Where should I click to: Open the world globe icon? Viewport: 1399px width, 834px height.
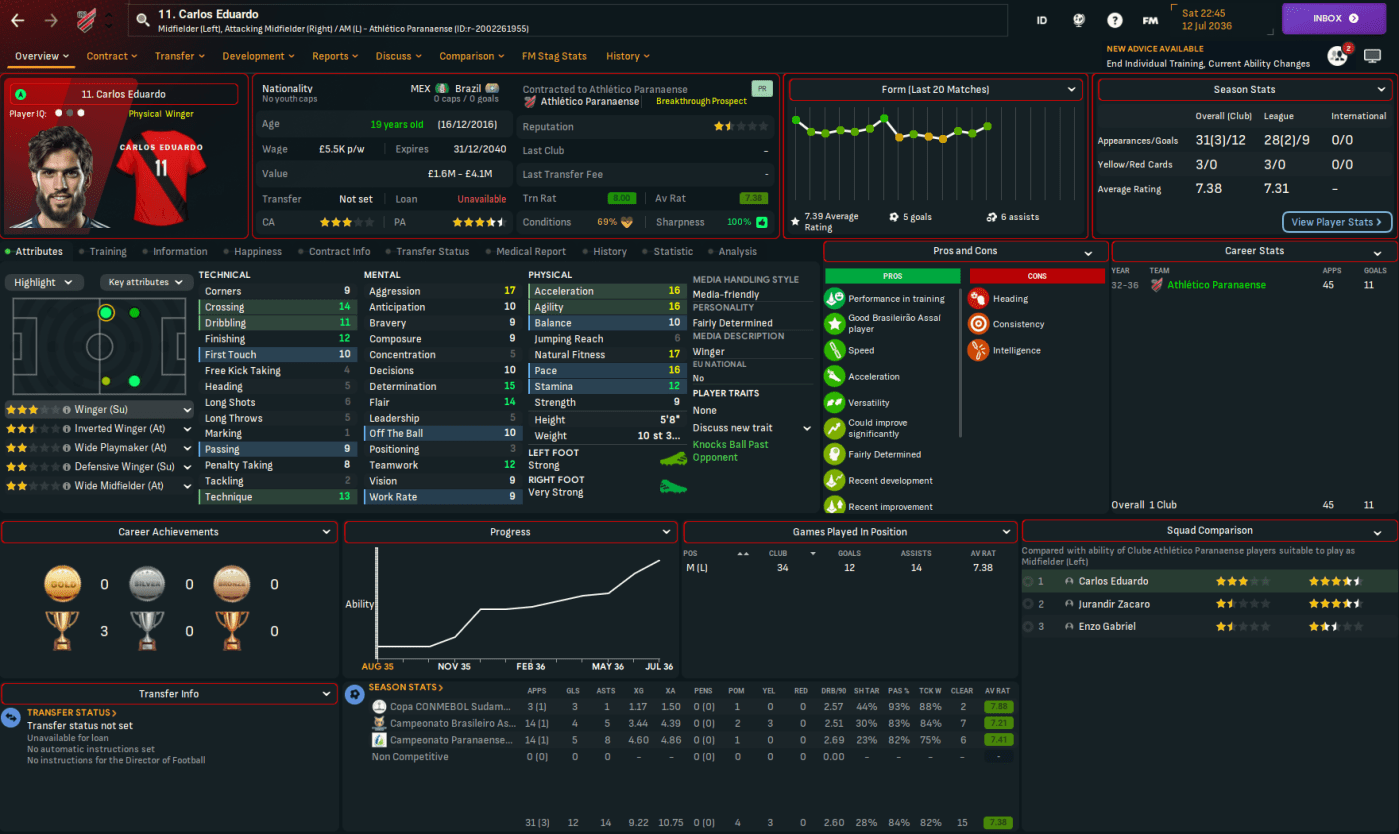[1079, 20]
